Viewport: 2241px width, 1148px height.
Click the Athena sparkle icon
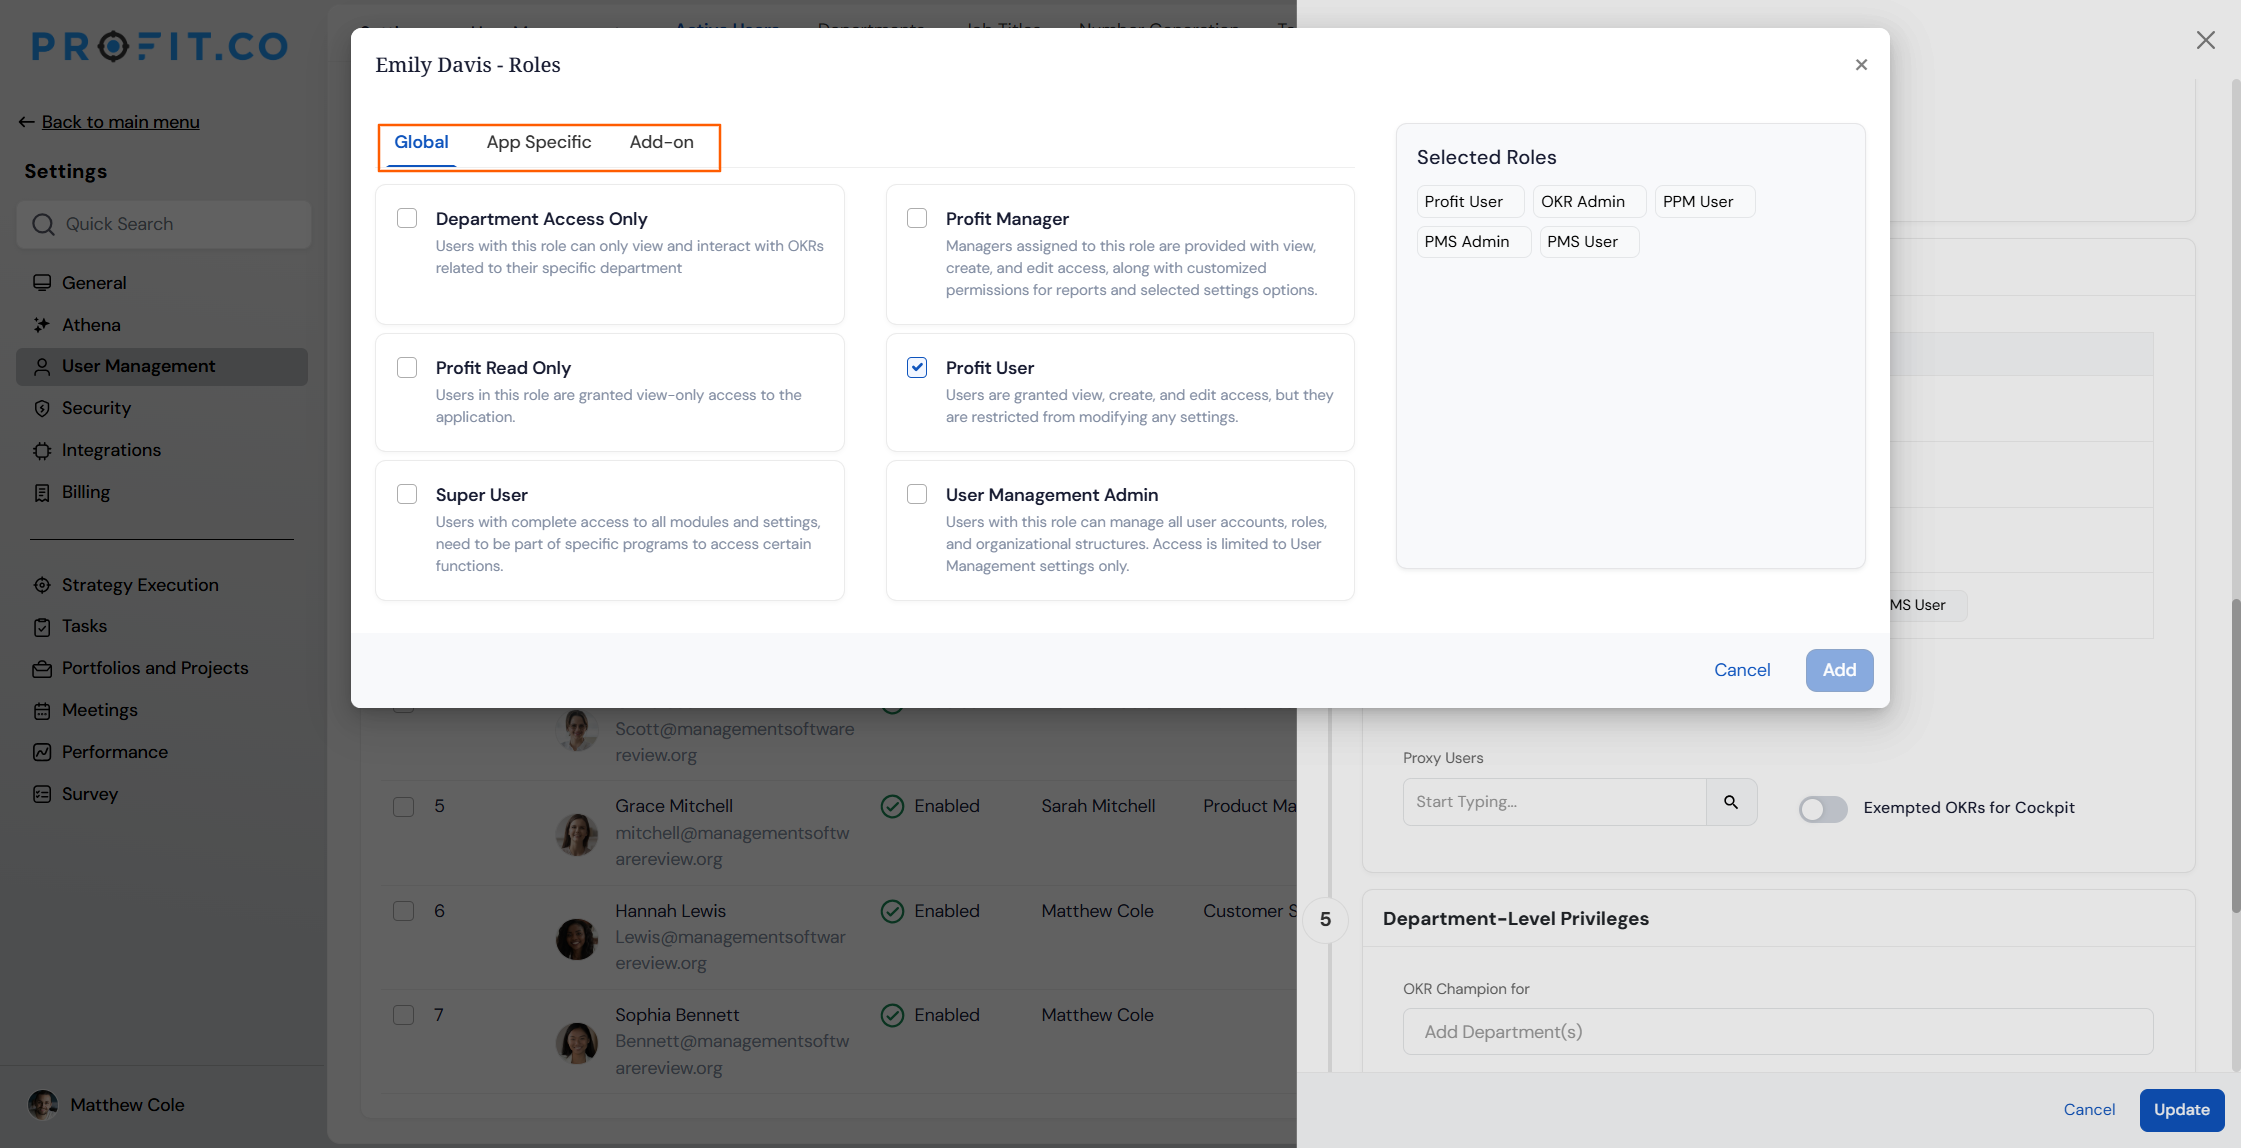click(42, 325)
